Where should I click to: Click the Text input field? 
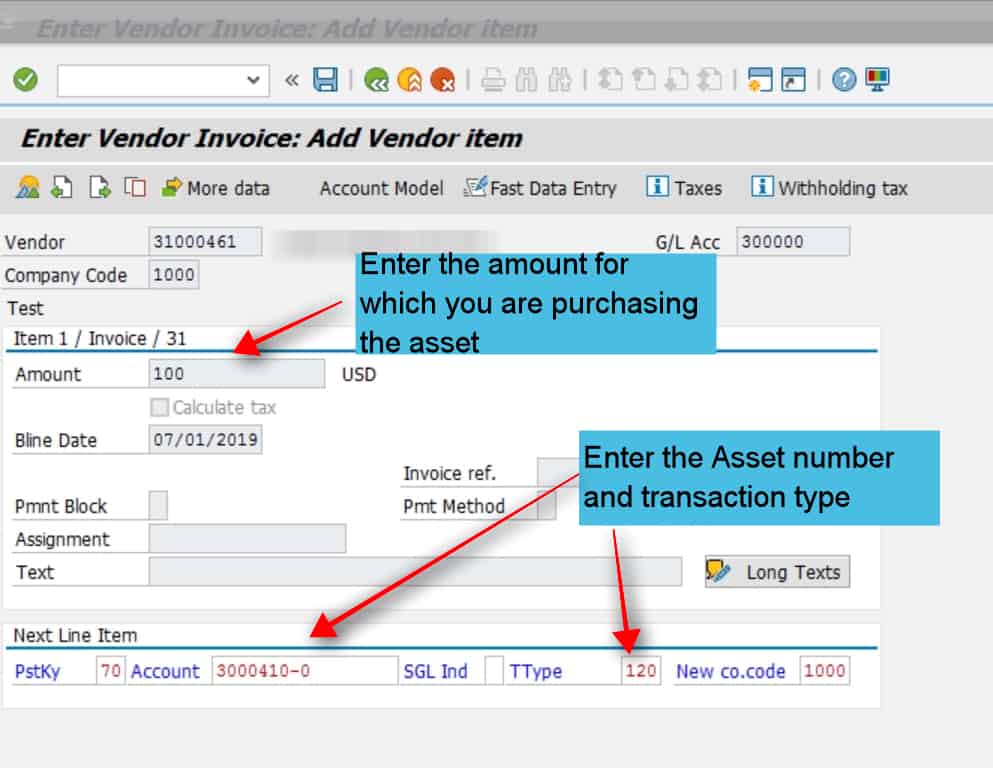[x=415, y=572]
